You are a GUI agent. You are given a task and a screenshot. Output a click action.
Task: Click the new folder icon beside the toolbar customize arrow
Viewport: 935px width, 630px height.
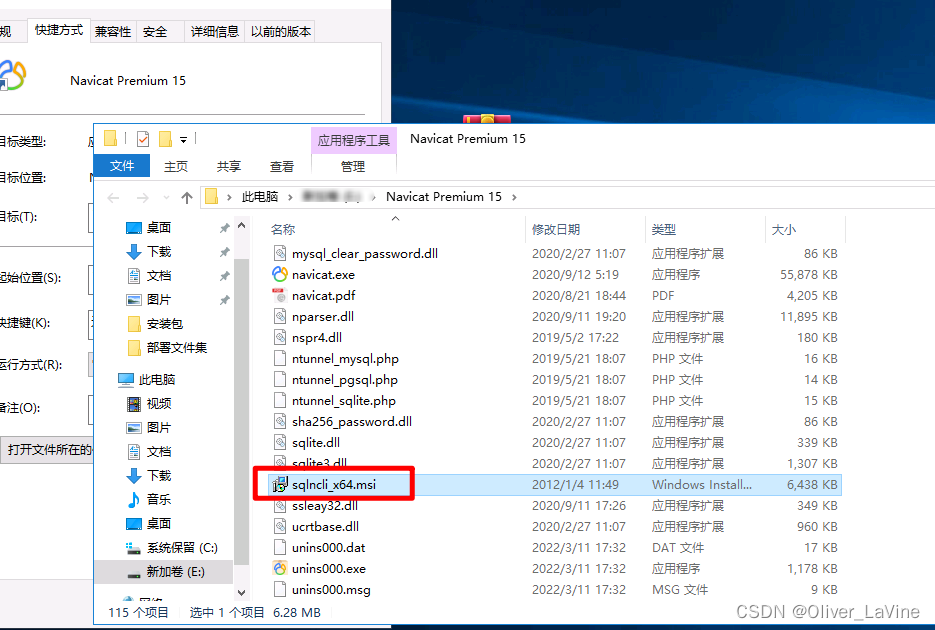click(165, 139)
